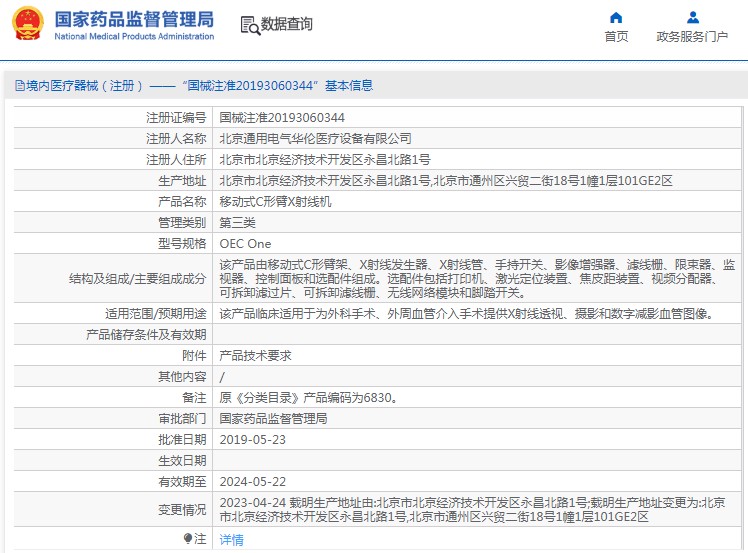Click the 附件 row label
Screen dimensions: 748x553
pyautogui.click(x=194, y=355)
